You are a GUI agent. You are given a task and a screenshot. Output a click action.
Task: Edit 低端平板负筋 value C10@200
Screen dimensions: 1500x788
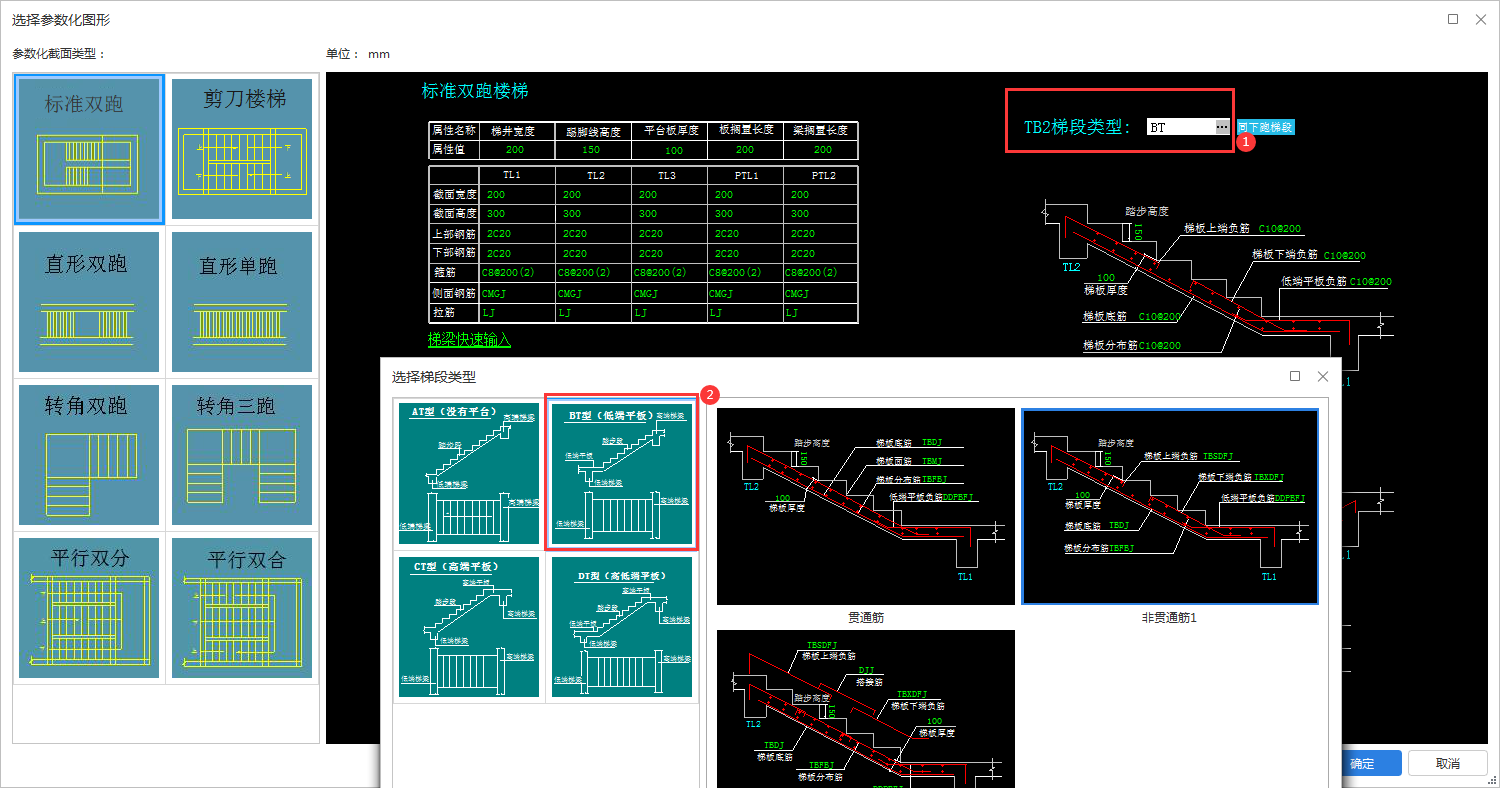click(1373, 282)
